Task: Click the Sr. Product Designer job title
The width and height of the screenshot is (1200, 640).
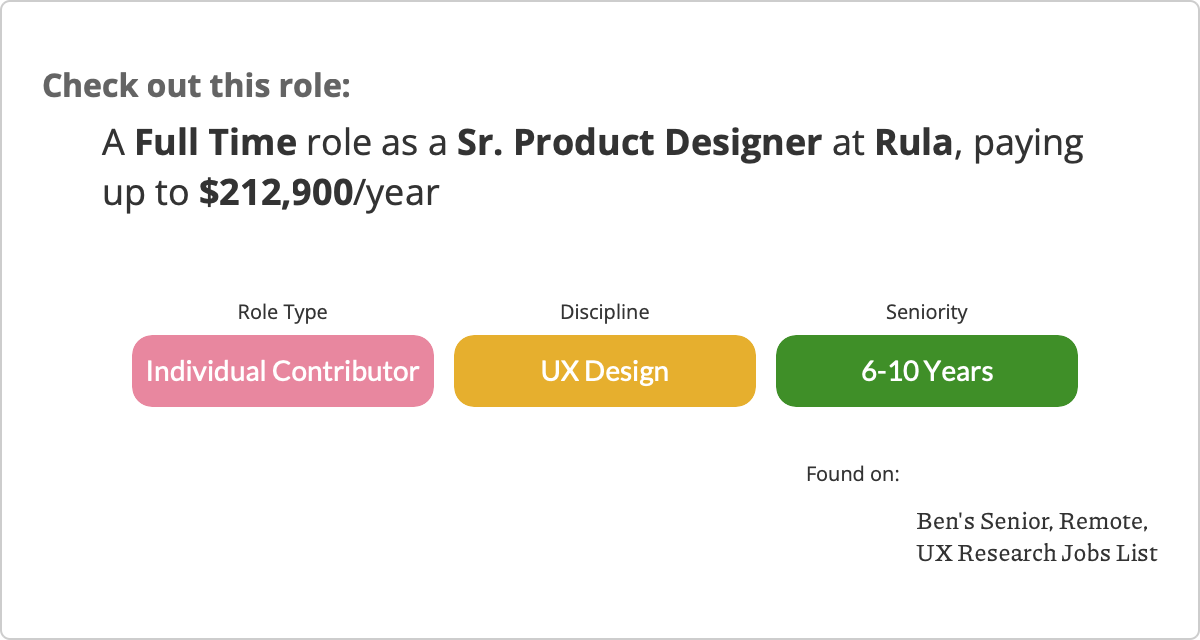Action: 639,144
